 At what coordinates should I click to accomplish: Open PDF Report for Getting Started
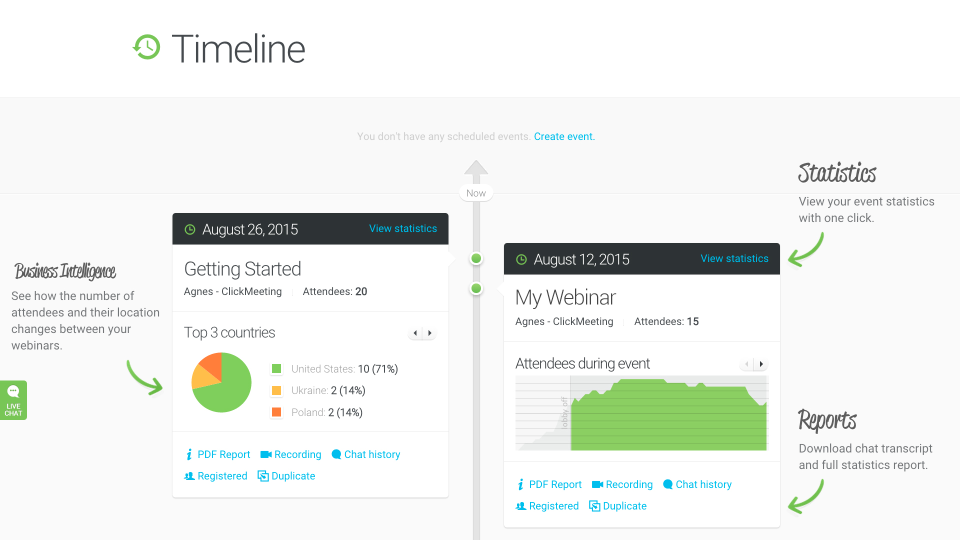(217, 454)
